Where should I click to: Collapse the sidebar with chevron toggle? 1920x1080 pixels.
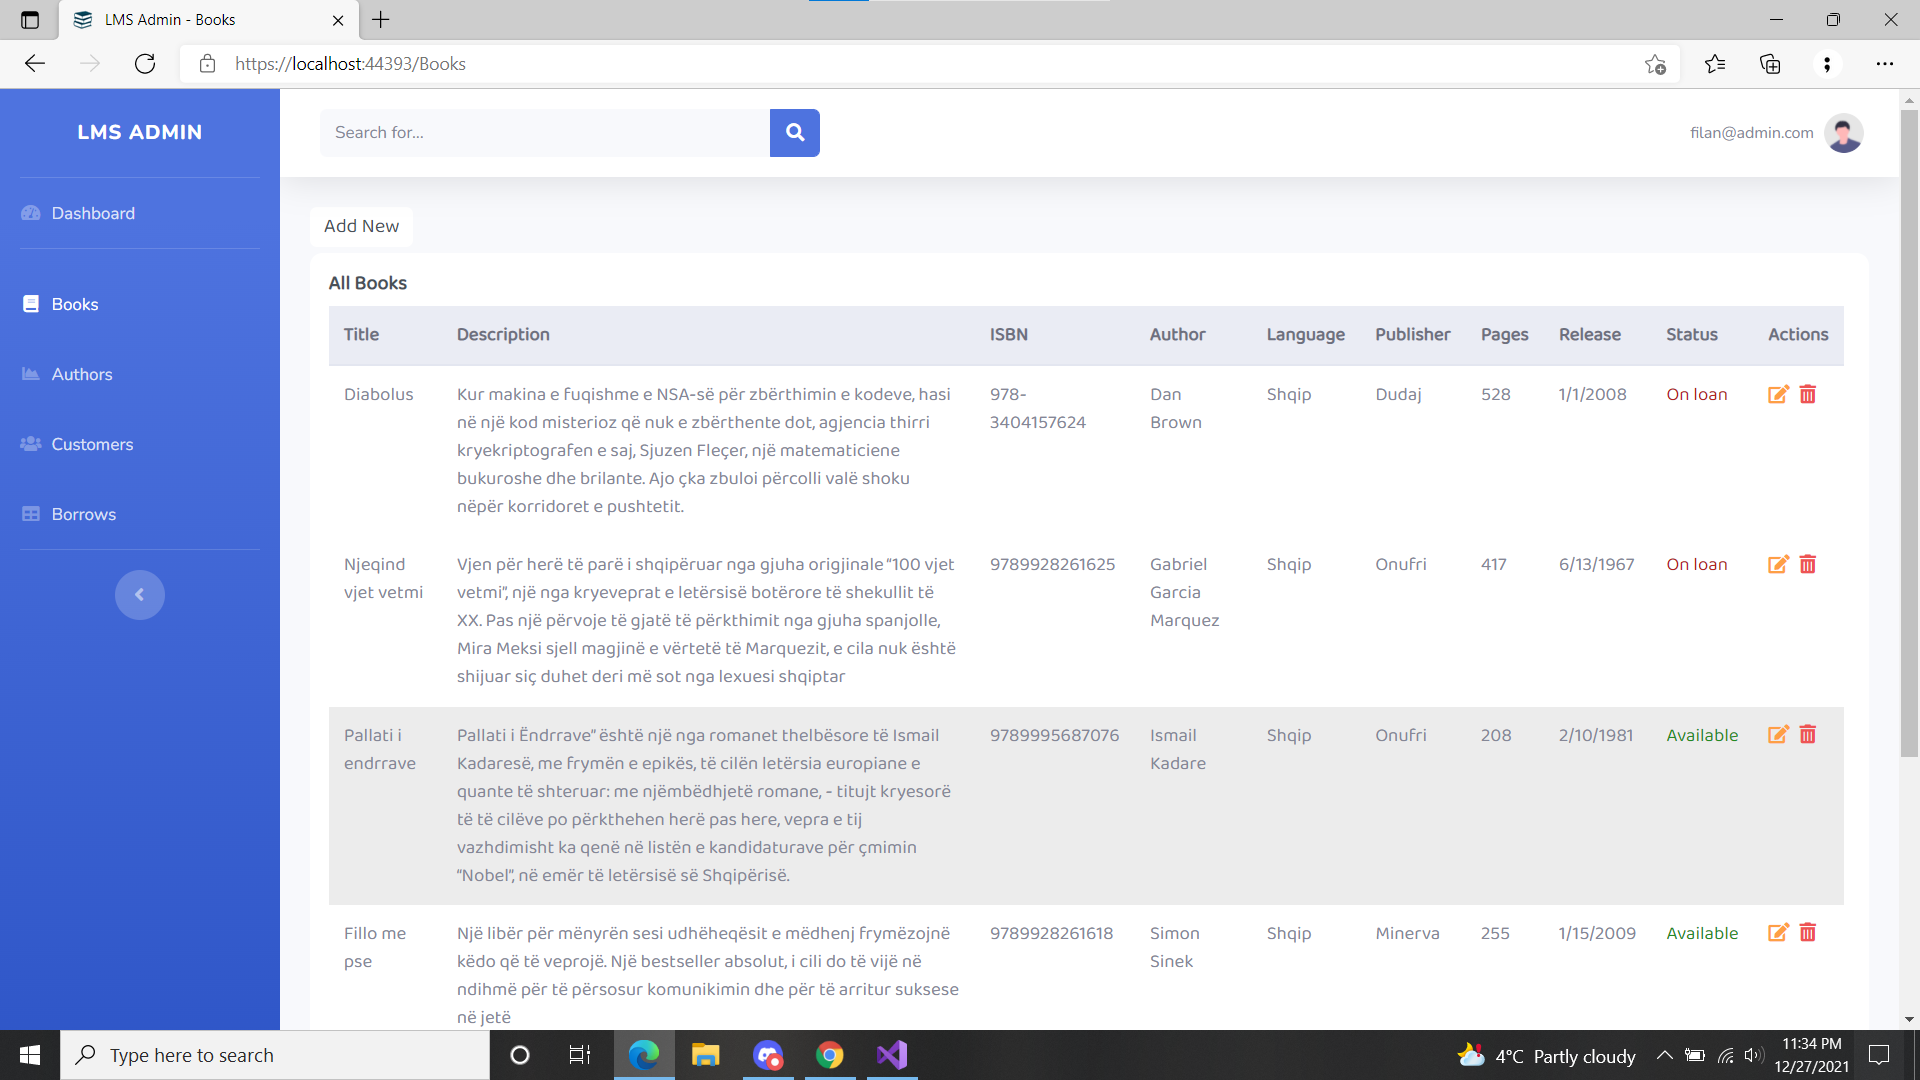139,595
